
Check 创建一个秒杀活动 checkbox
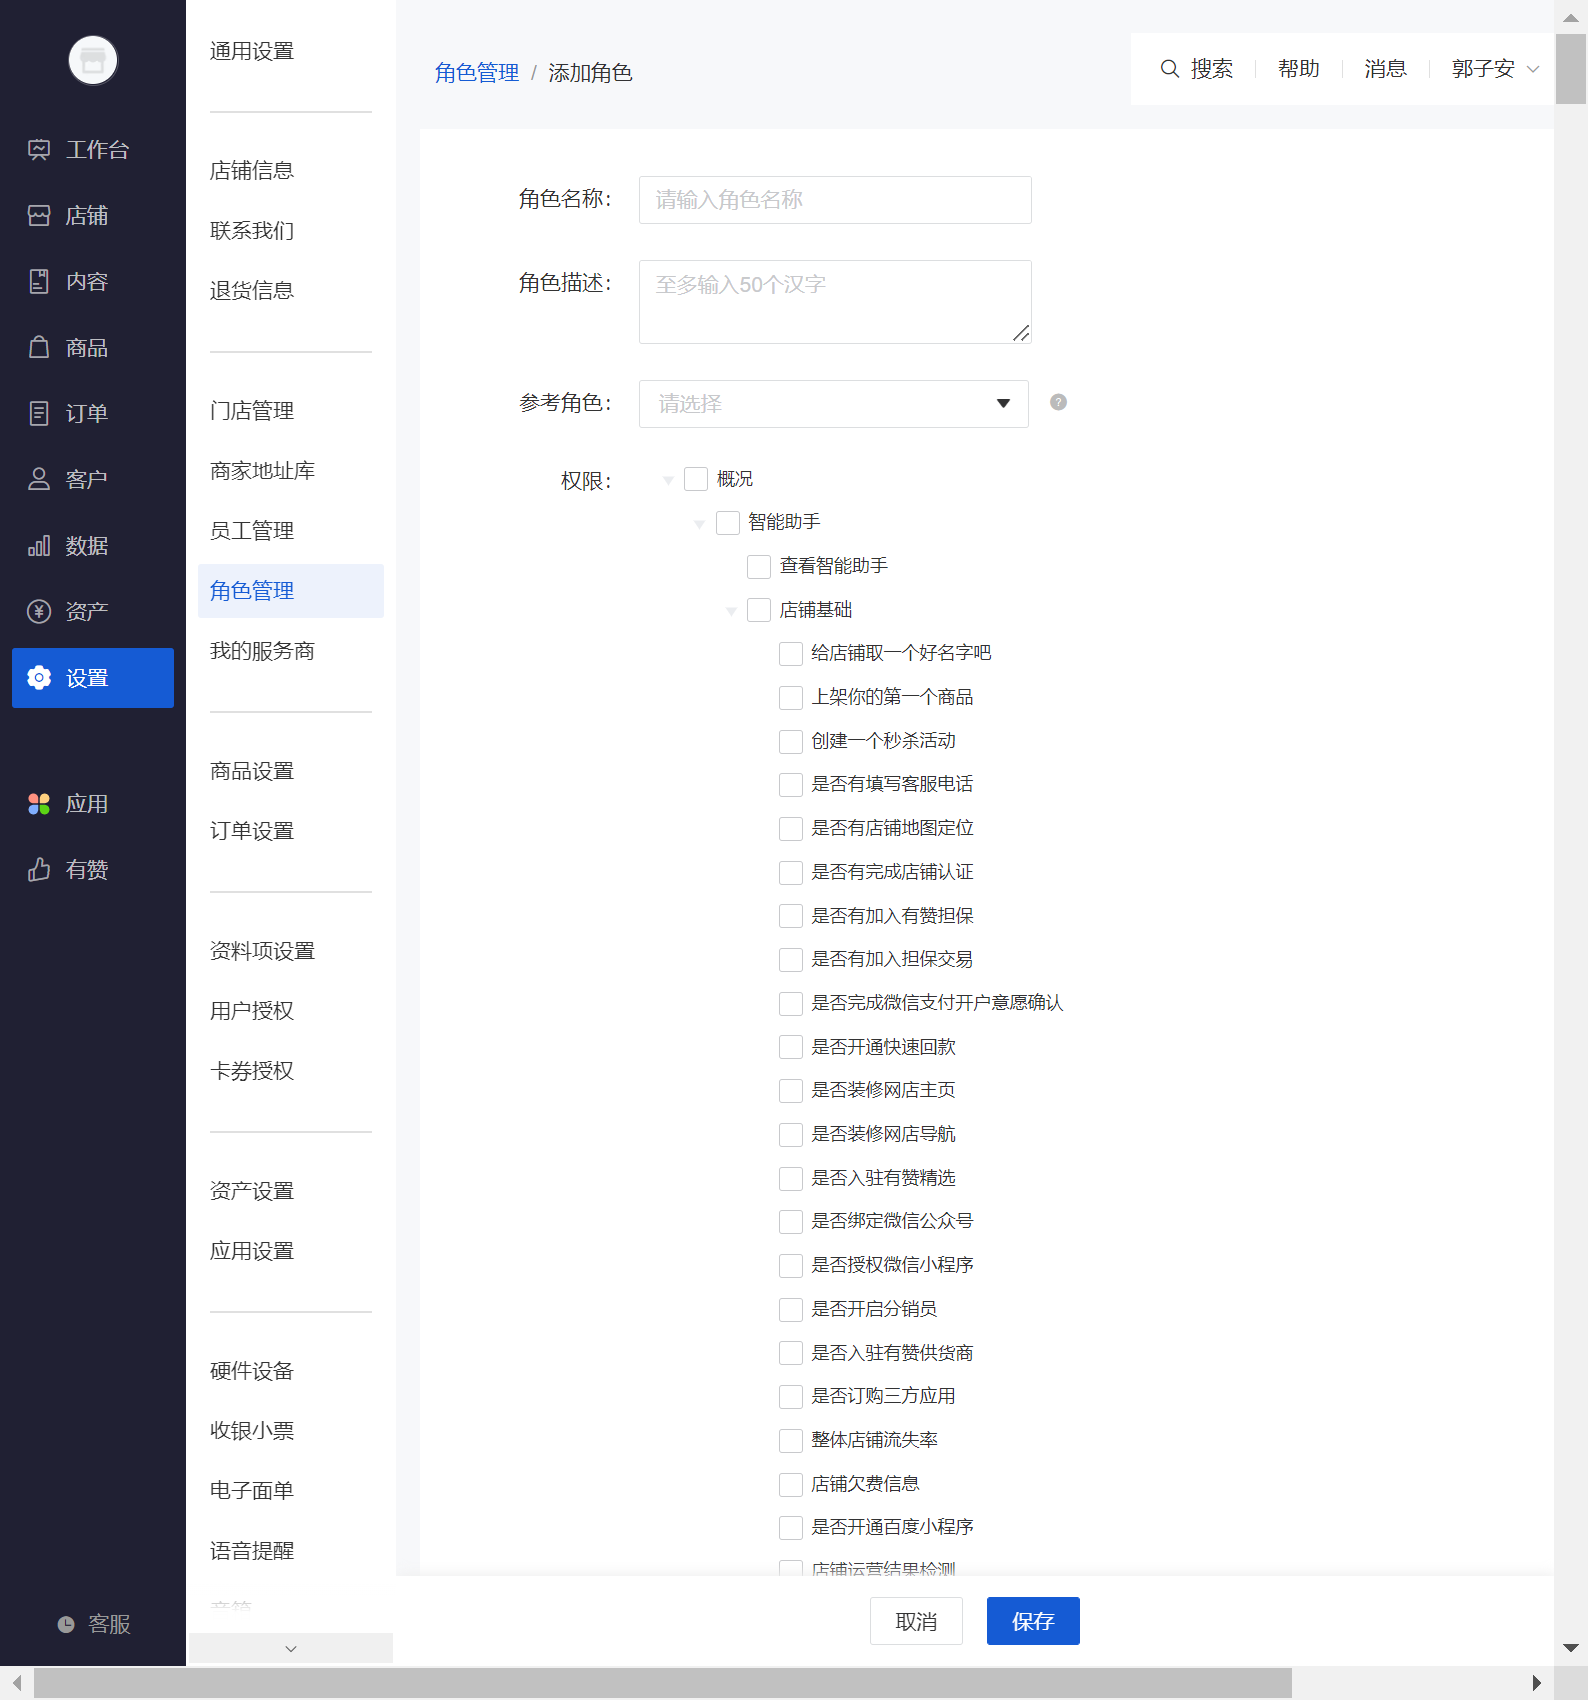coord(791,742)
